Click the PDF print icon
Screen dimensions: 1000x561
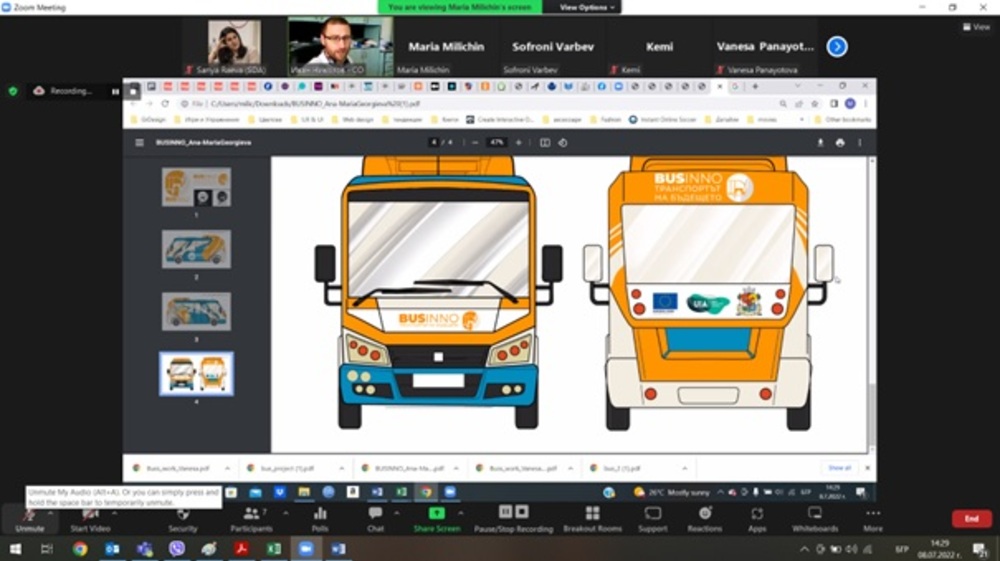840,143
